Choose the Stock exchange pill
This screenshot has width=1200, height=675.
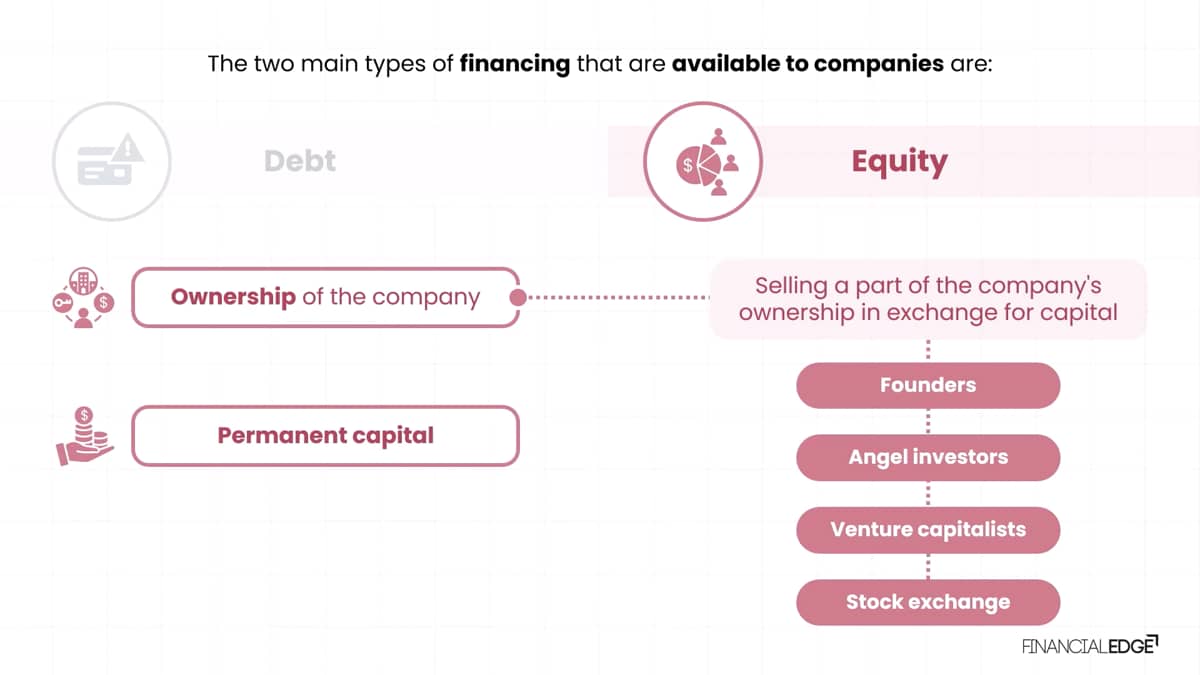(928, 602)
